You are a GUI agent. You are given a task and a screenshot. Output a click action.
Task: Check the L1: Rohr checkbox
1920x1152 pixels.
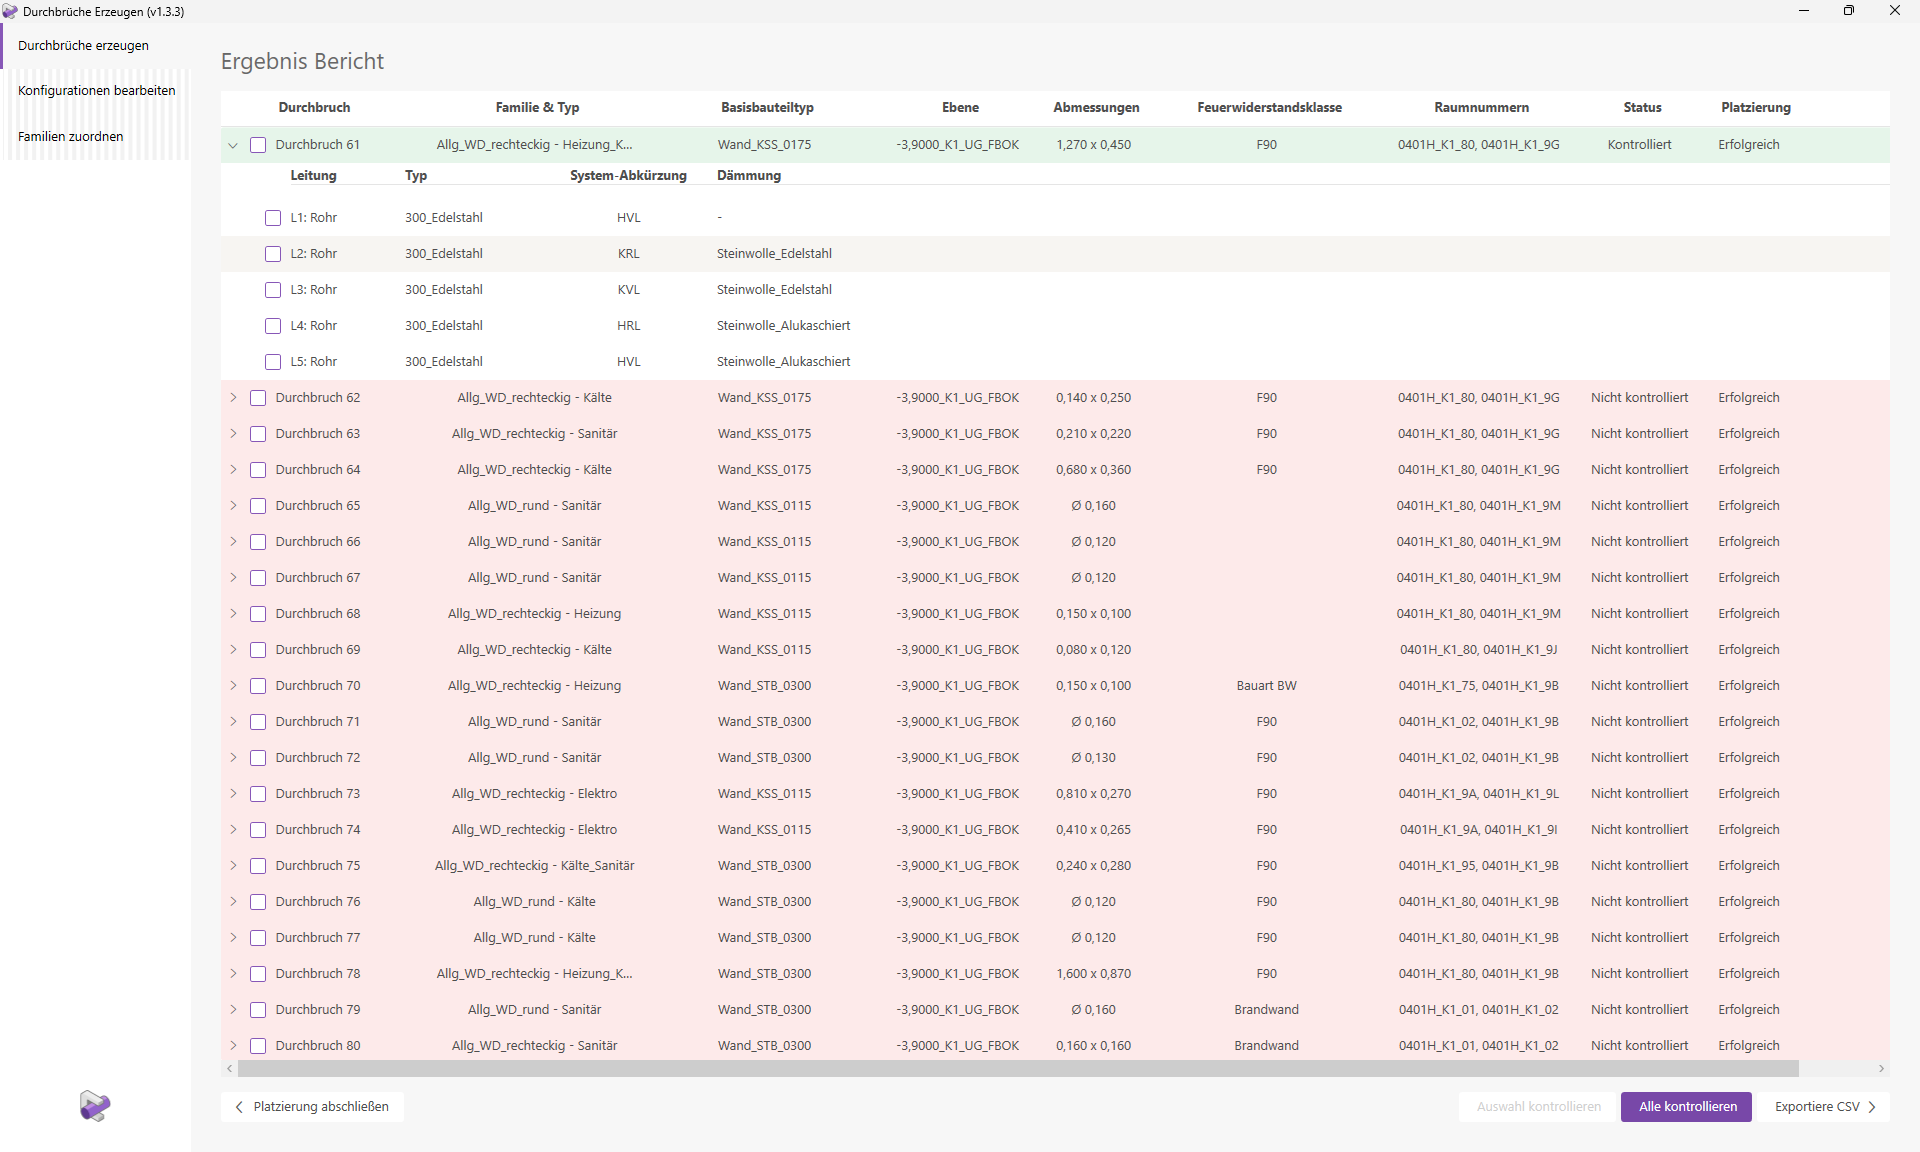pos(272,217)
